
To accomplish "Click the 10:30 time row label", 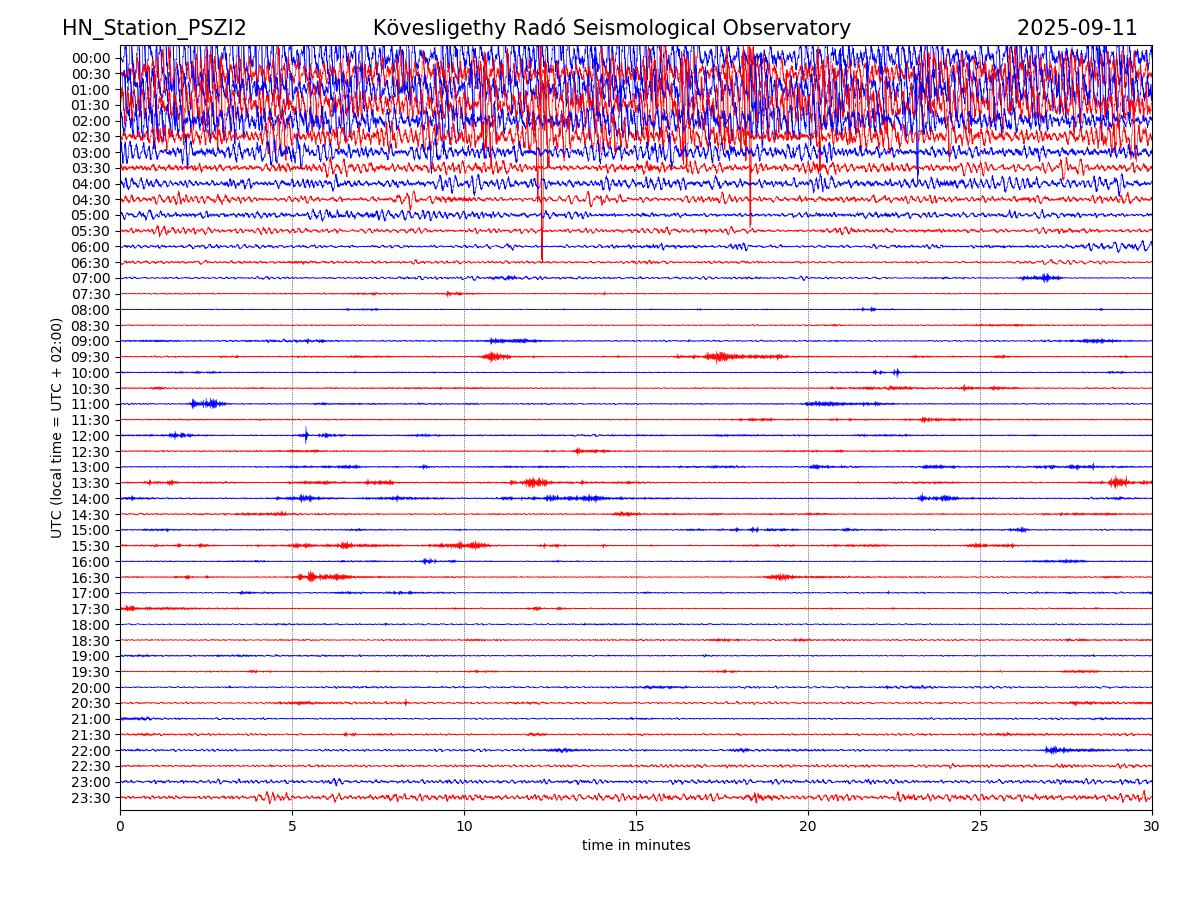I will click(91, 389).
